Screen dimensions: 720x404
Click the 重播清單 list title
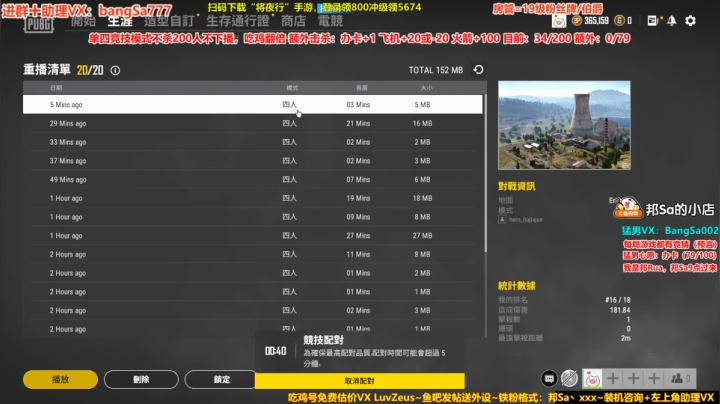pos(47,70)
